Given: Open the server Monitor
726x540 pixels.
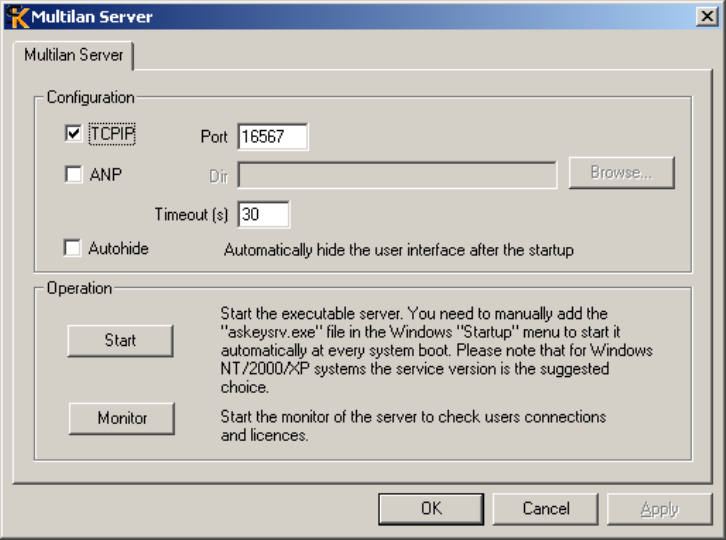Looking at the screenshot, I should pos(122,419).
